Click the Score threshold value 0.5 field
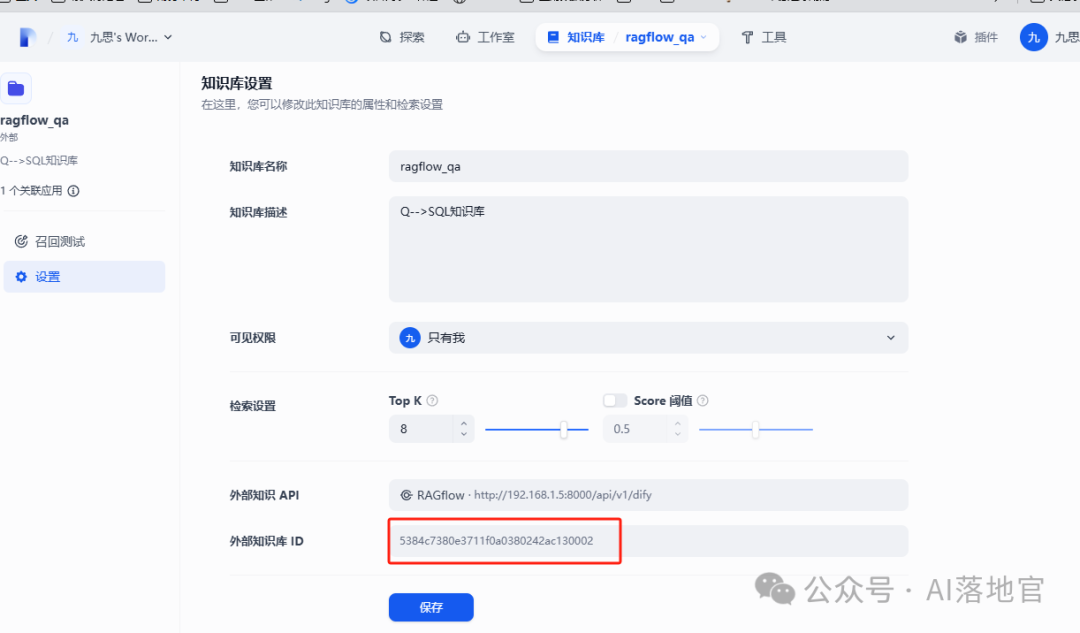The width and height of the screenshot is (1080, 633). [635, 429]
